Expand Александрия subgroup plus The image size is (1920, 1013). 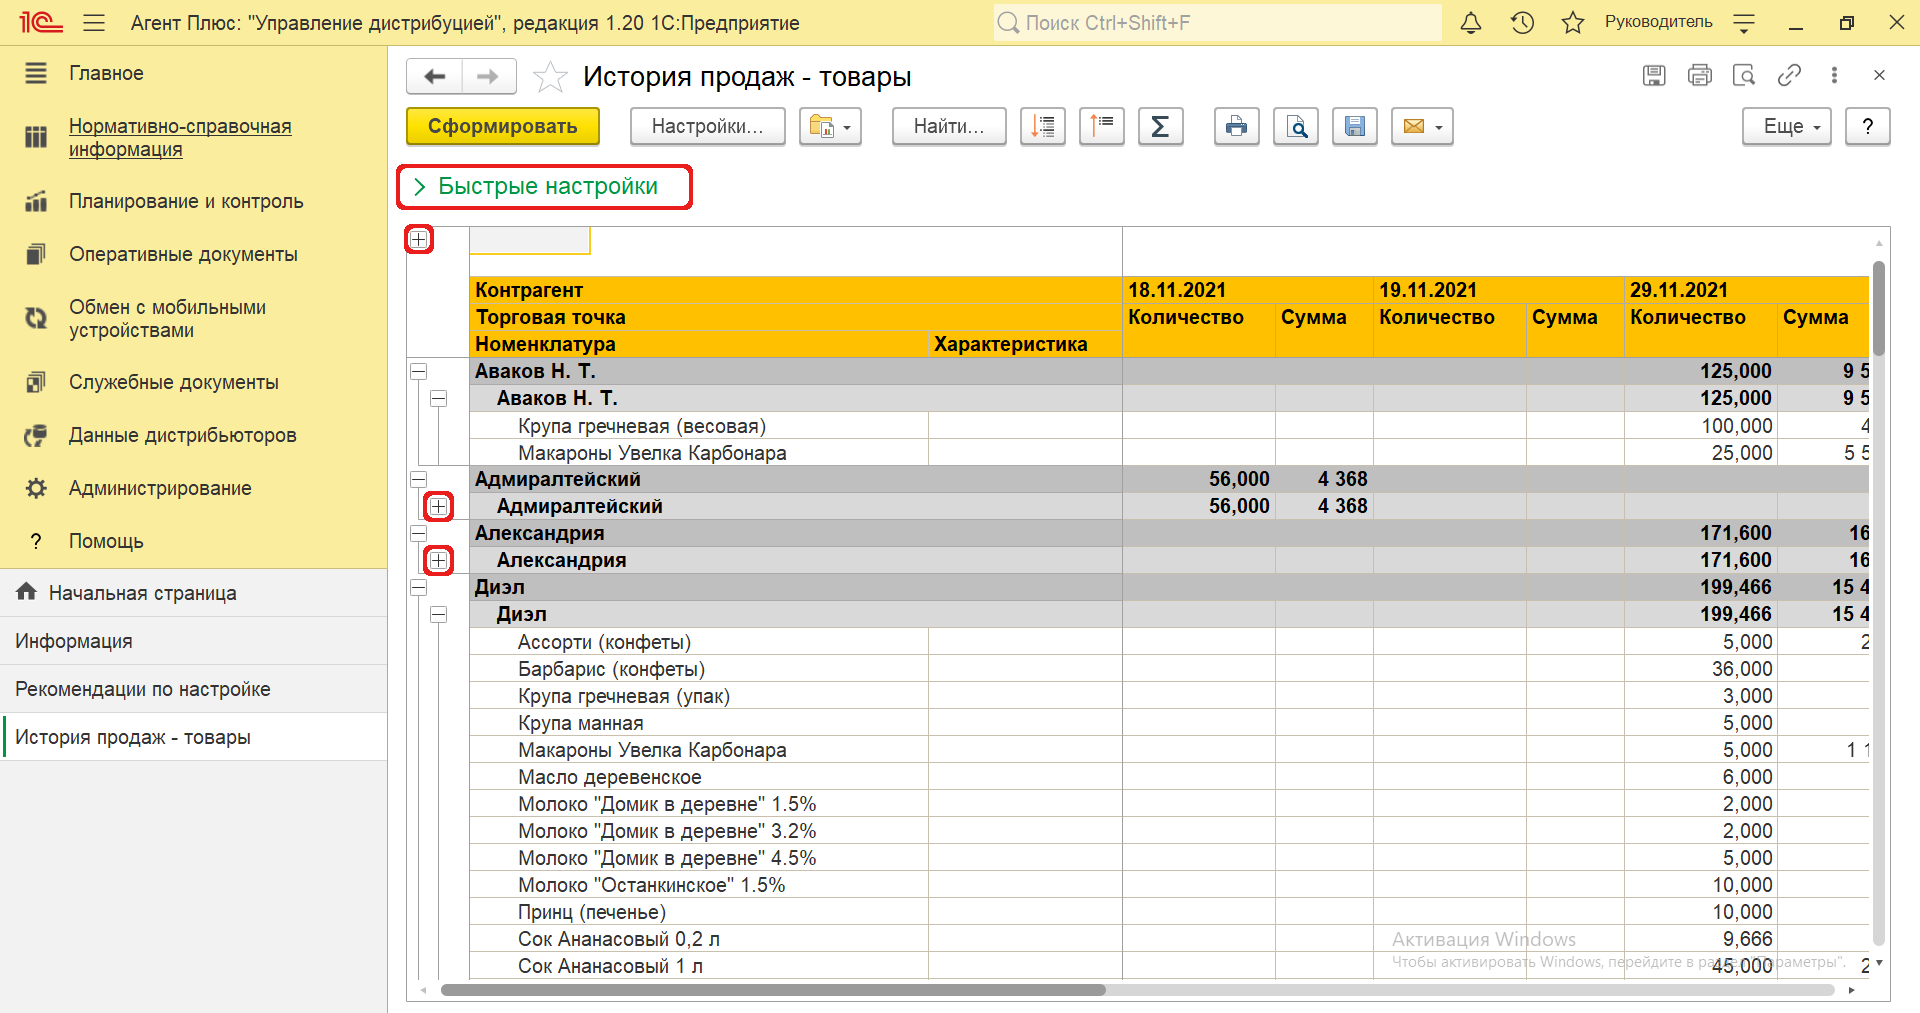coord(438,560)
